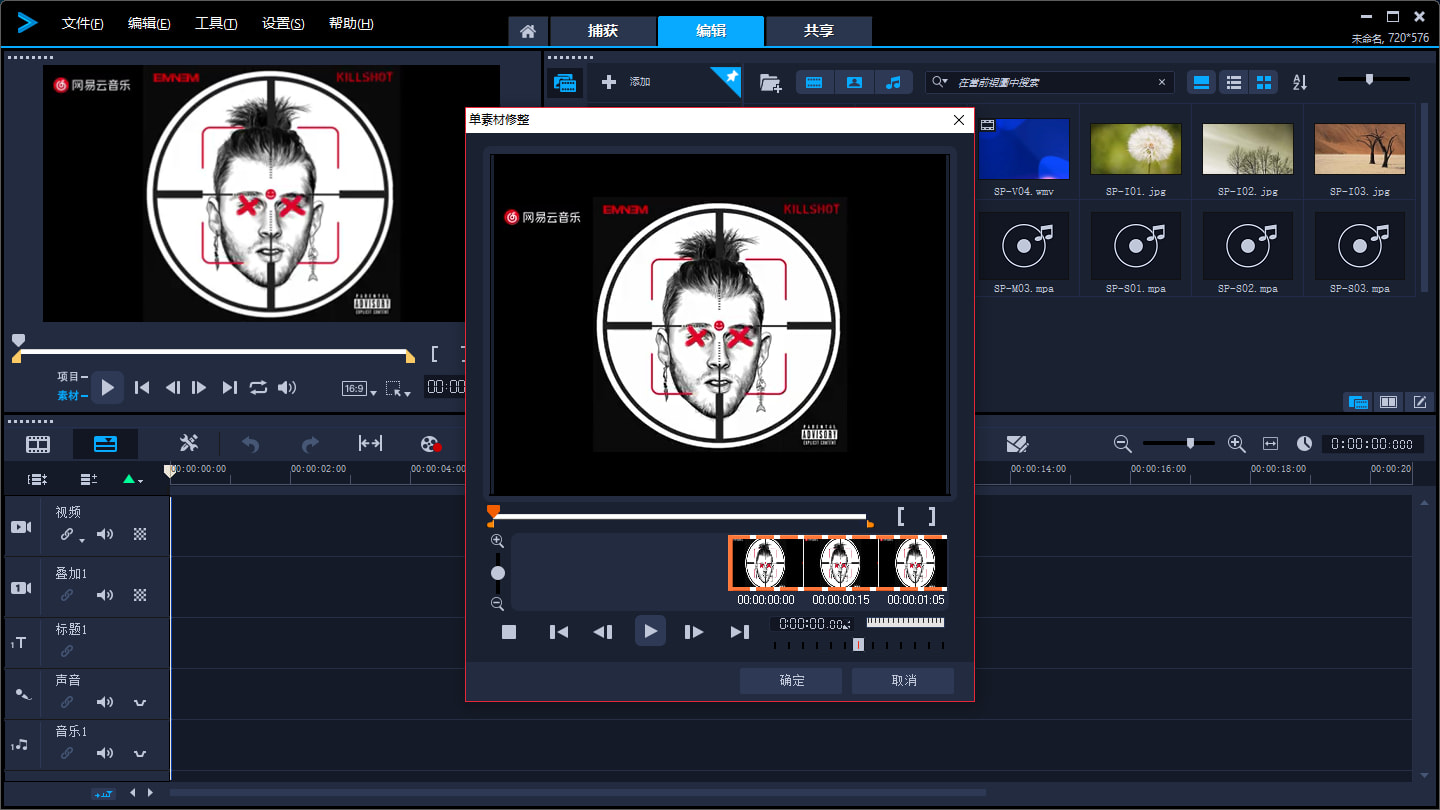The width and height of the screenshot is (1440, 810).
Task: Clear the library search text
Action: tap(1162, 82)
